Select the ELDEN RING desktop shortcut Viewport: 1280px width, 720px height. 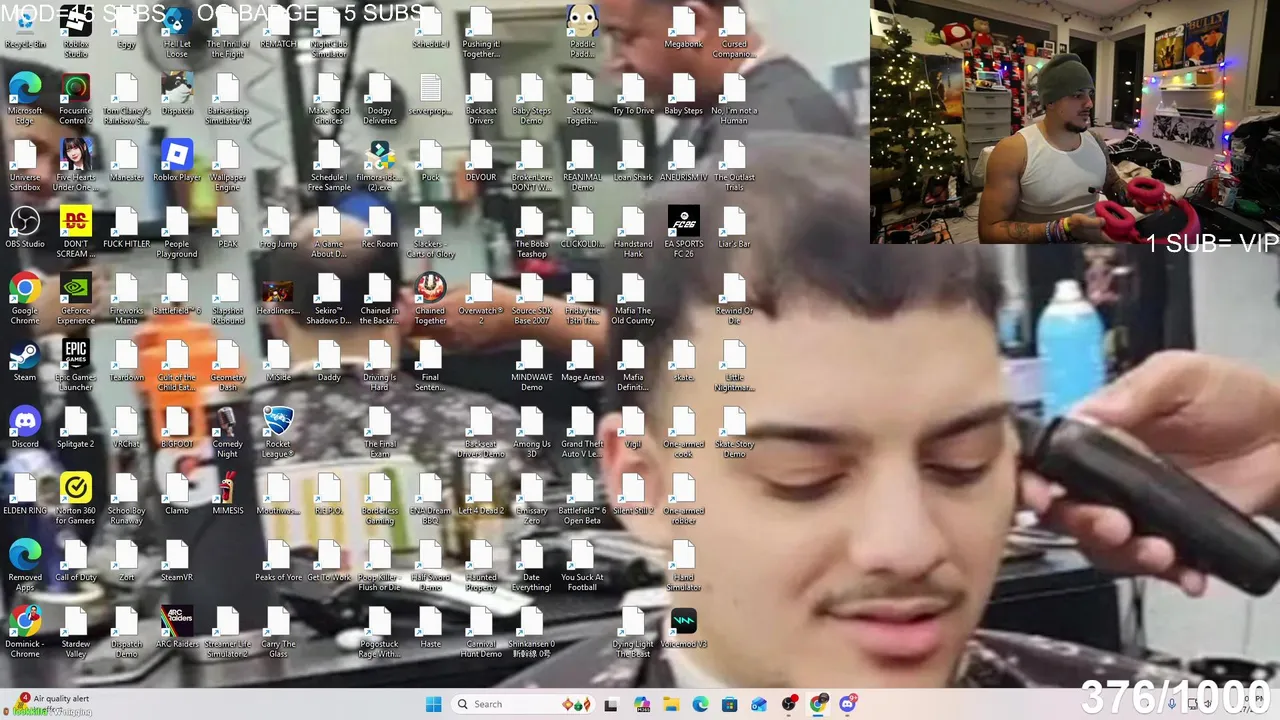click(25, 494)
